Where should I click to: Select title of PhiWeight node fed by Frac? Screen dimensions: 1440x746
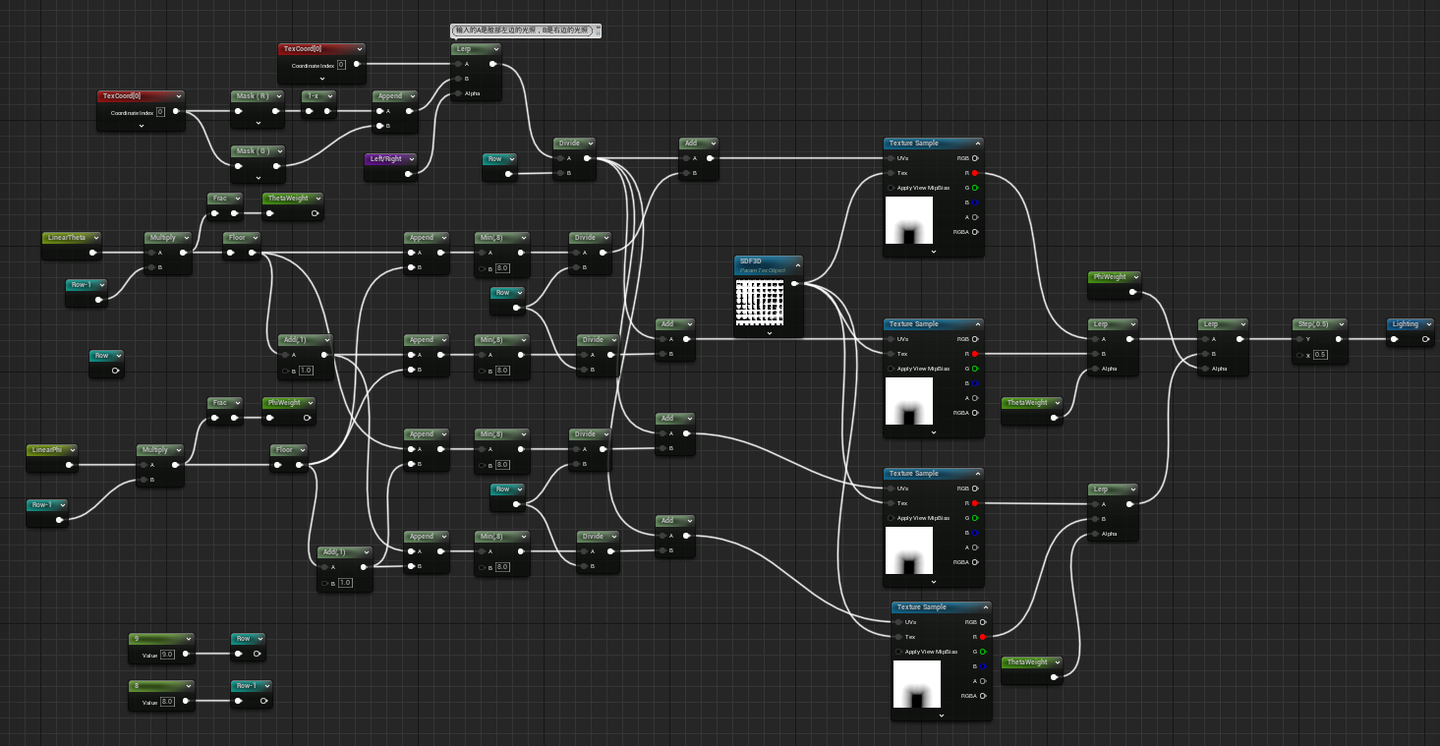[285, 403]
